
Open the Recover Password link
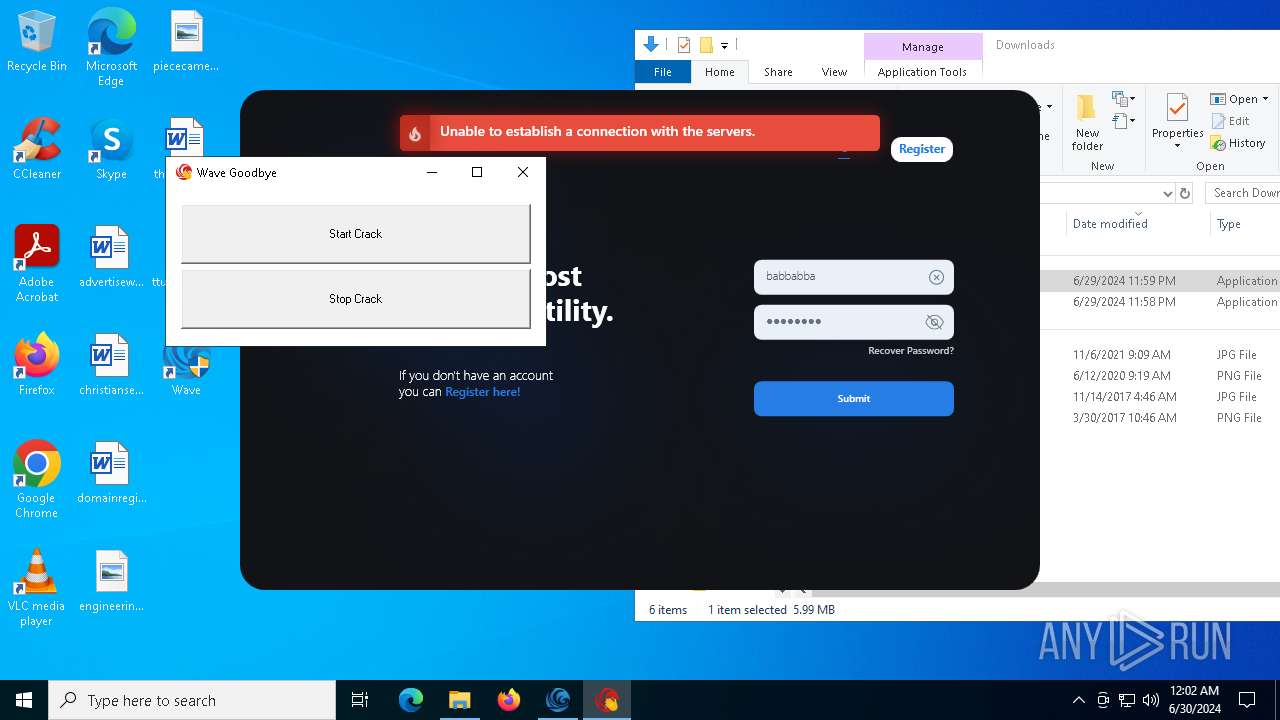tap(910, 351)
